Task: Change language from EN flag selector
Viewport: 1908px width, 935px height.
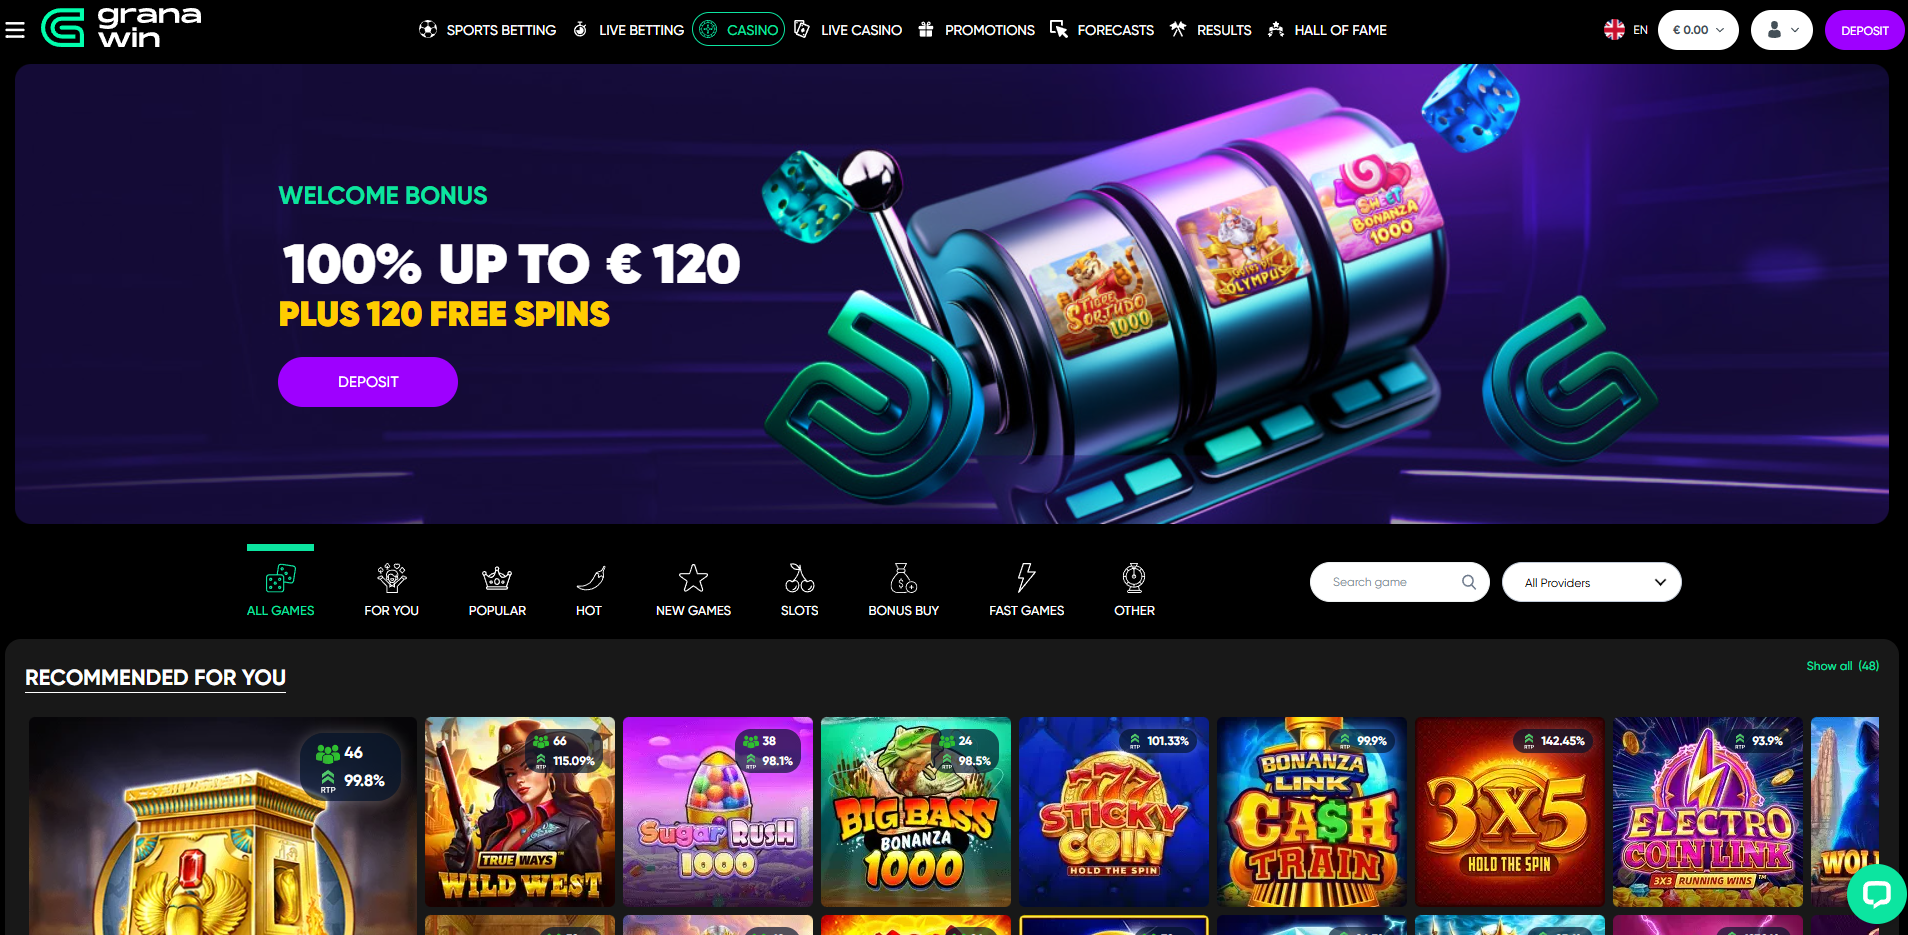Action: [1626, 30]
